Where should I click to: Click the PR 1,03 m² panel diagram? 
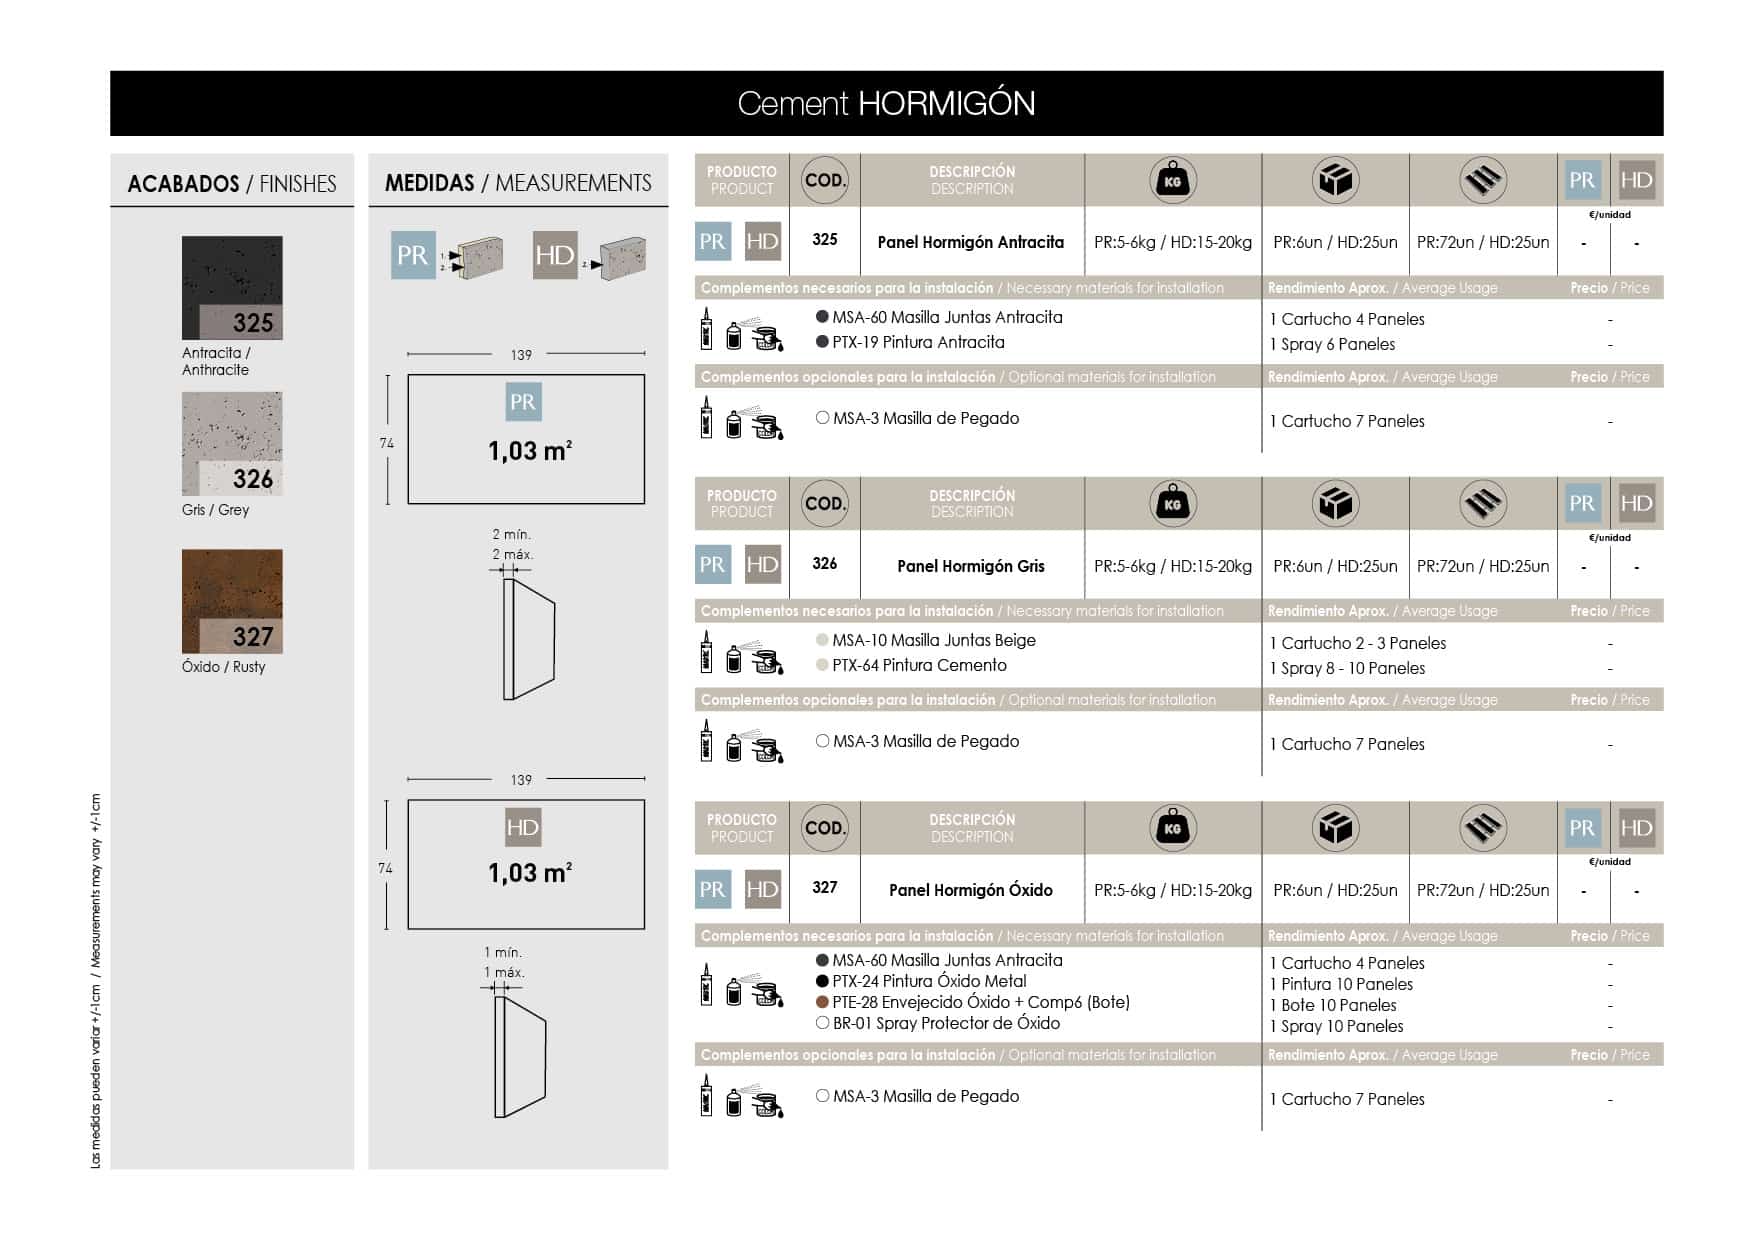coord(526,439)
